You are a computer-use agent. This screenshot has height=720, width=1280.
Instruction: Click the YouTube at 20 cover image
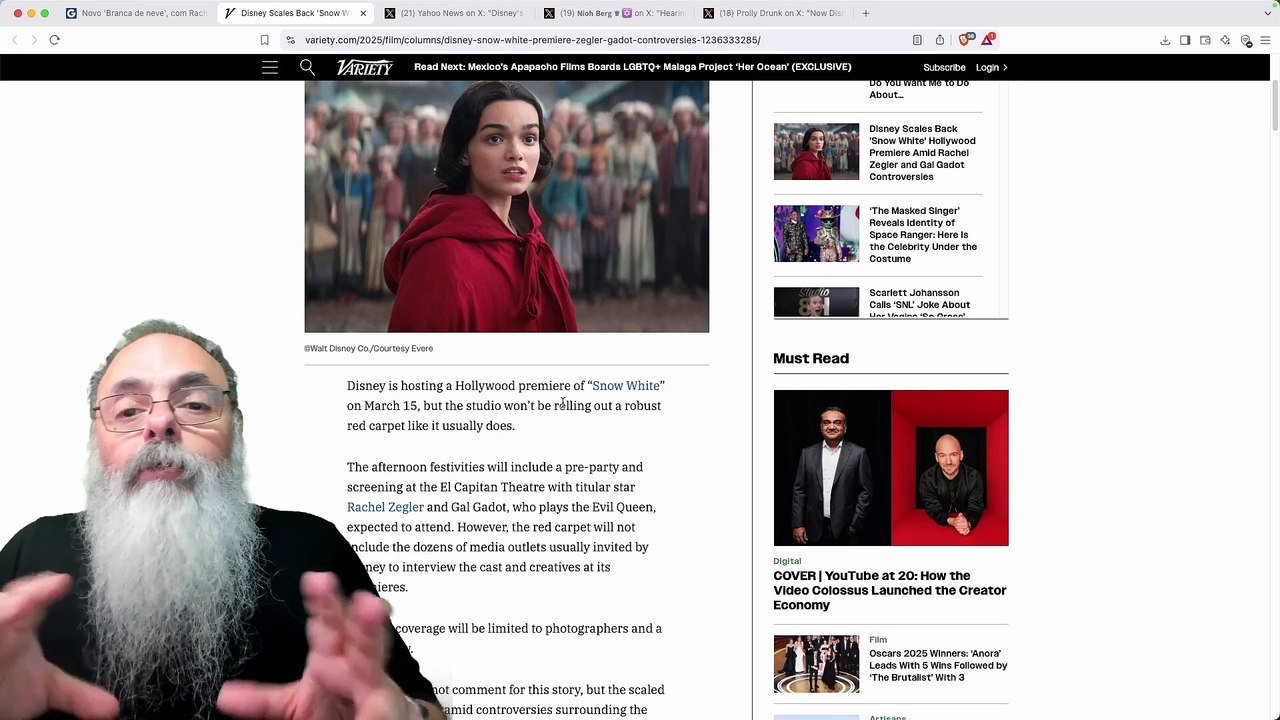point(890,468)
